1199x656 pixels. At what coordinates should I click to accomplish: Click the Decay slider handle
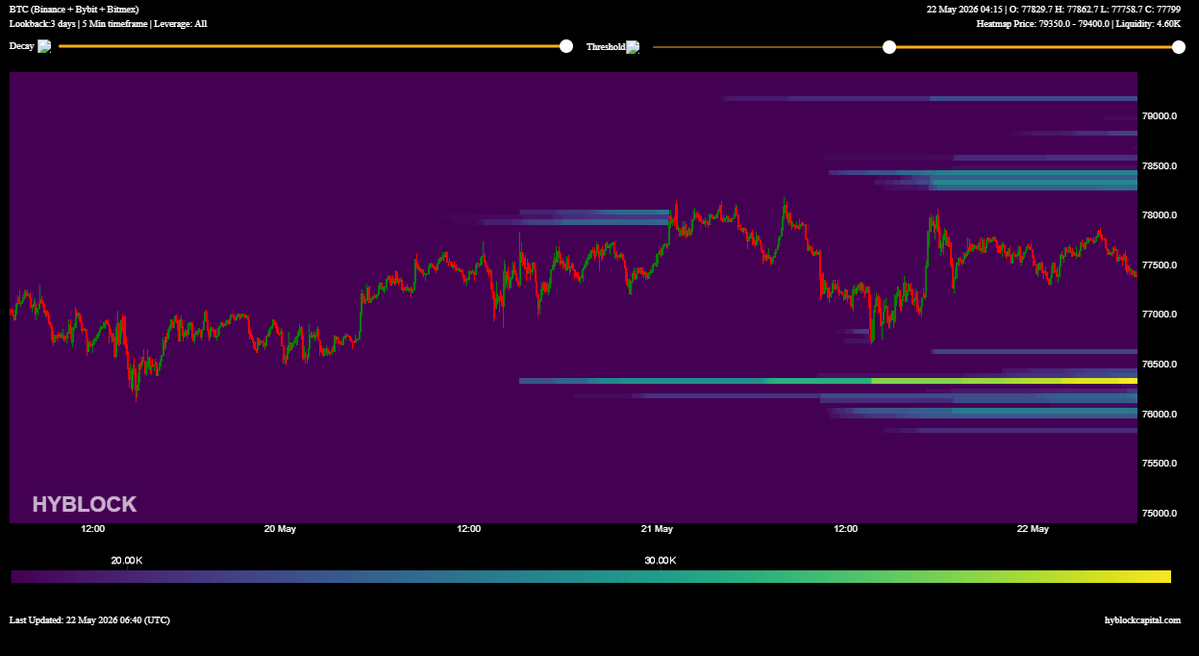click(x=566, y=47)
